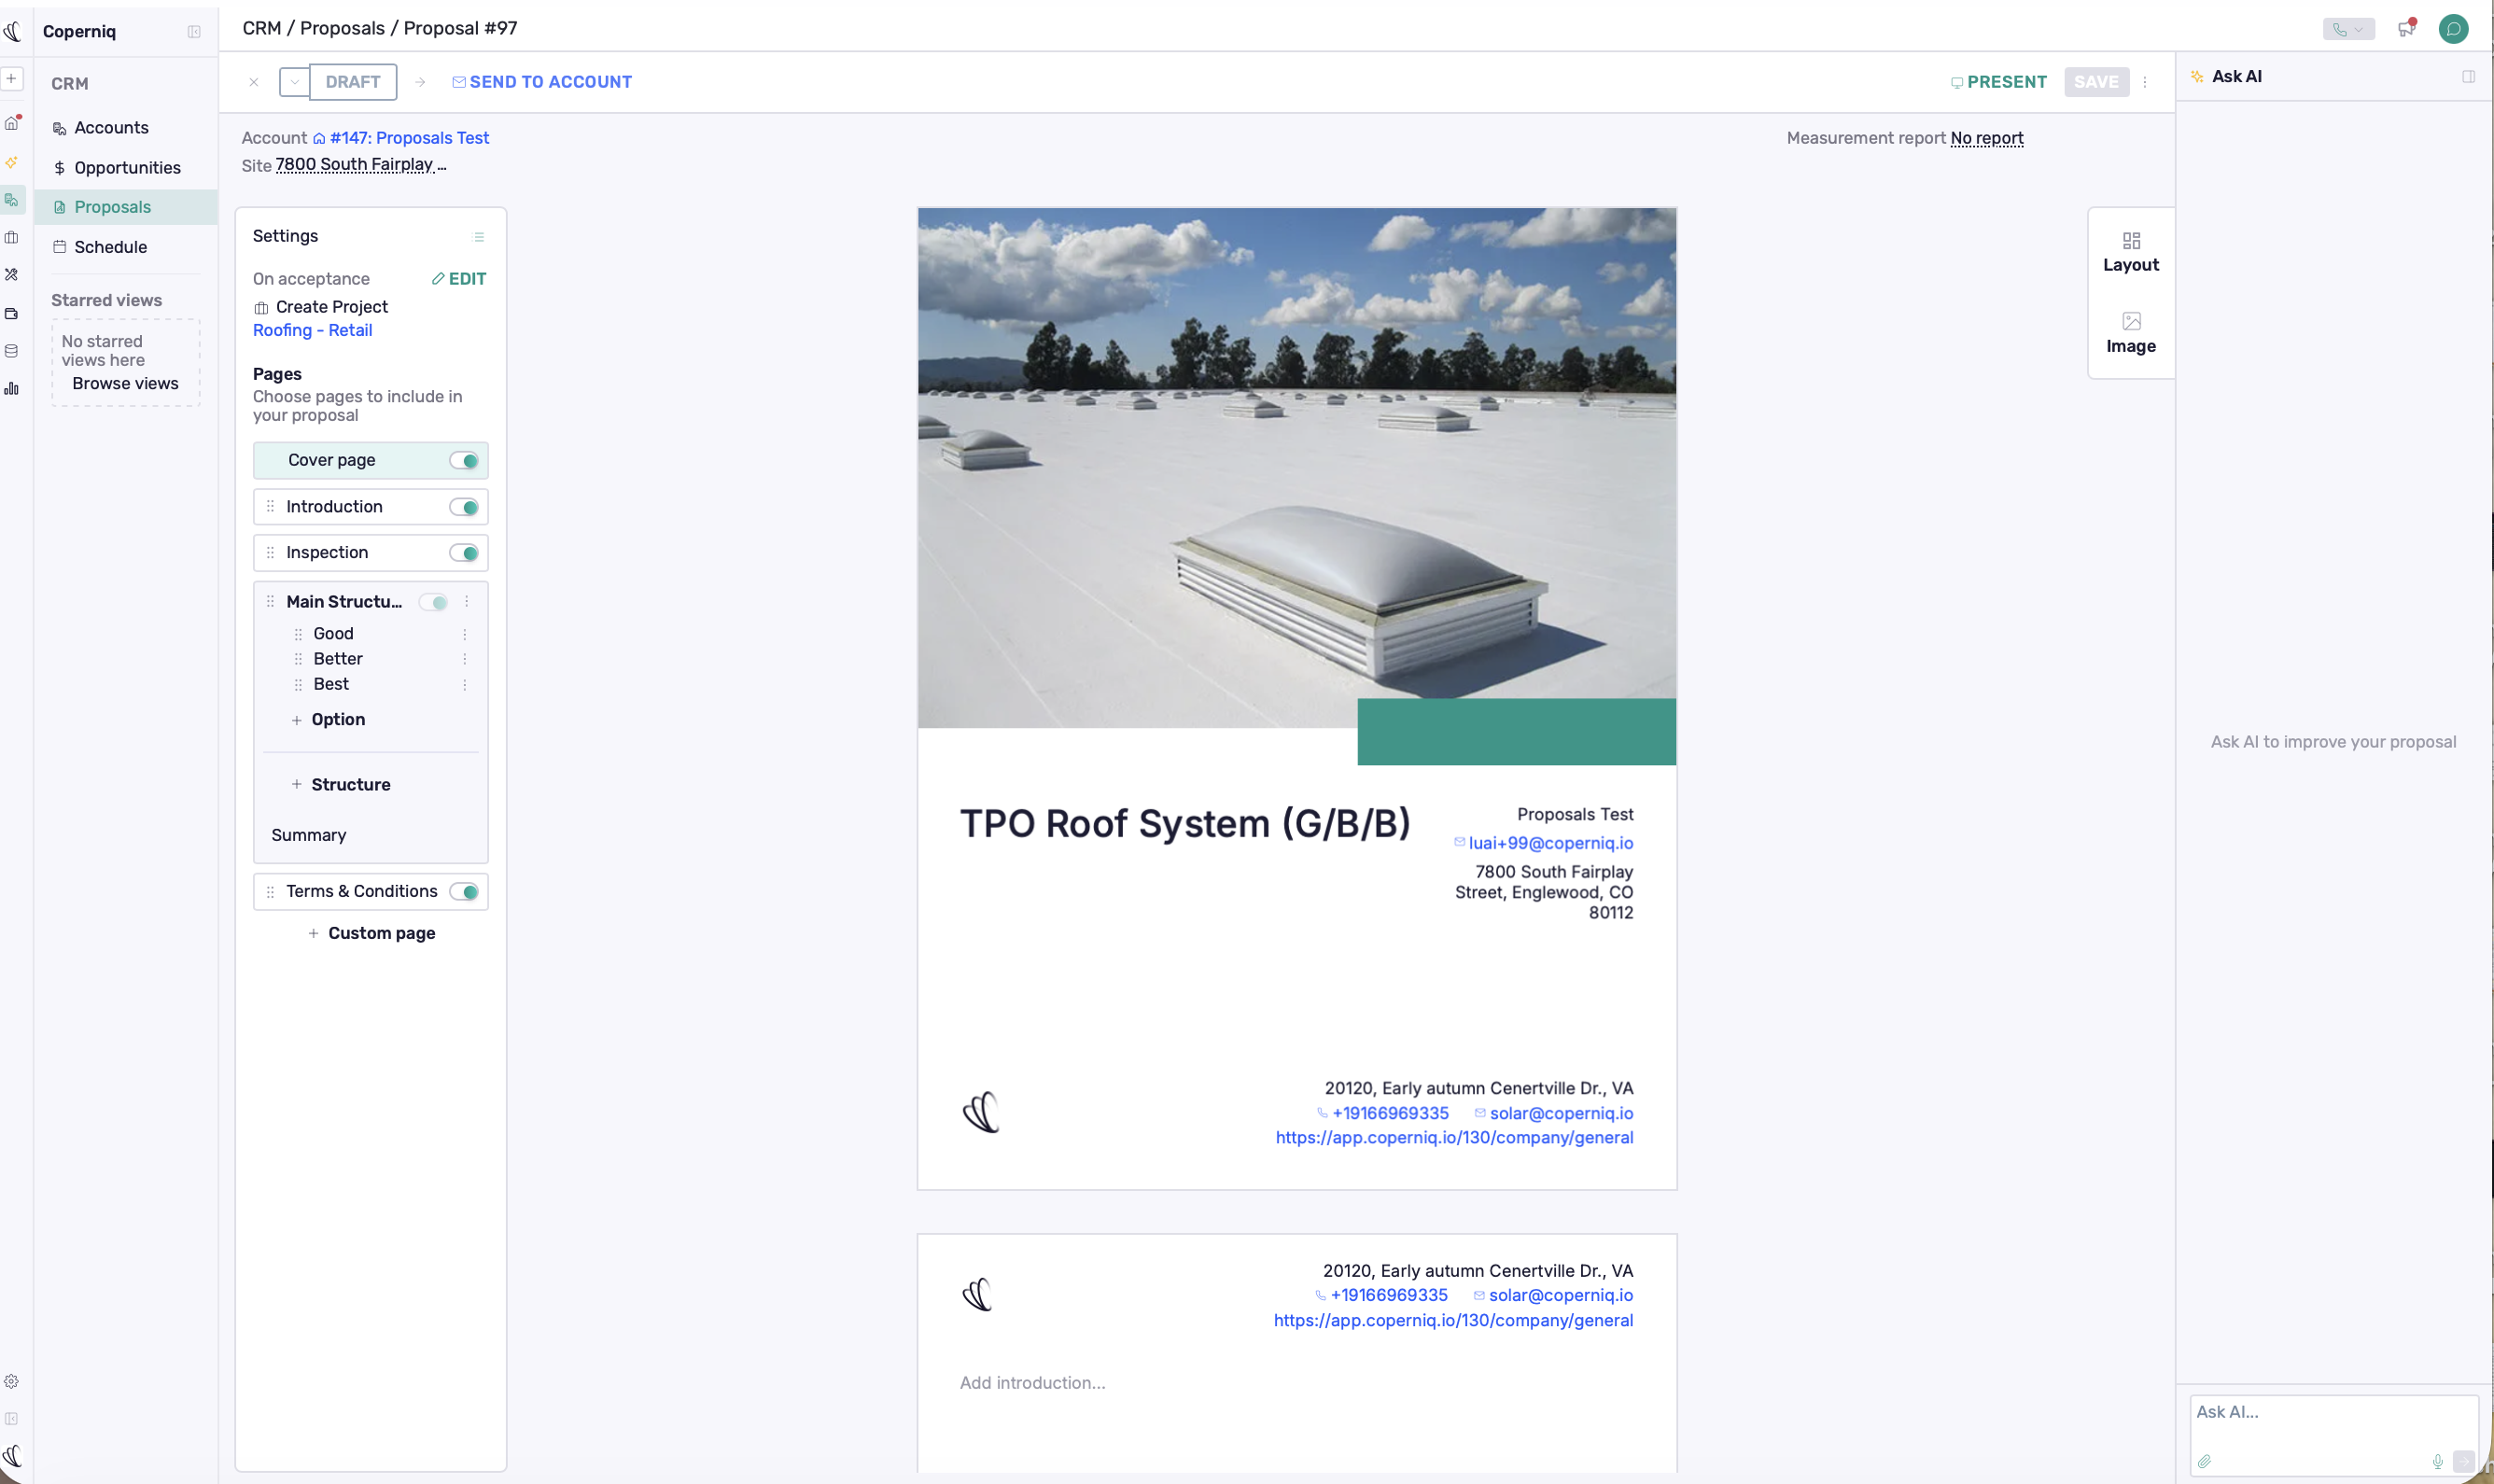Screen dimensions: 2494x1484
Task: Go to Opportunities in CRM menu
Action: point(127,167)
